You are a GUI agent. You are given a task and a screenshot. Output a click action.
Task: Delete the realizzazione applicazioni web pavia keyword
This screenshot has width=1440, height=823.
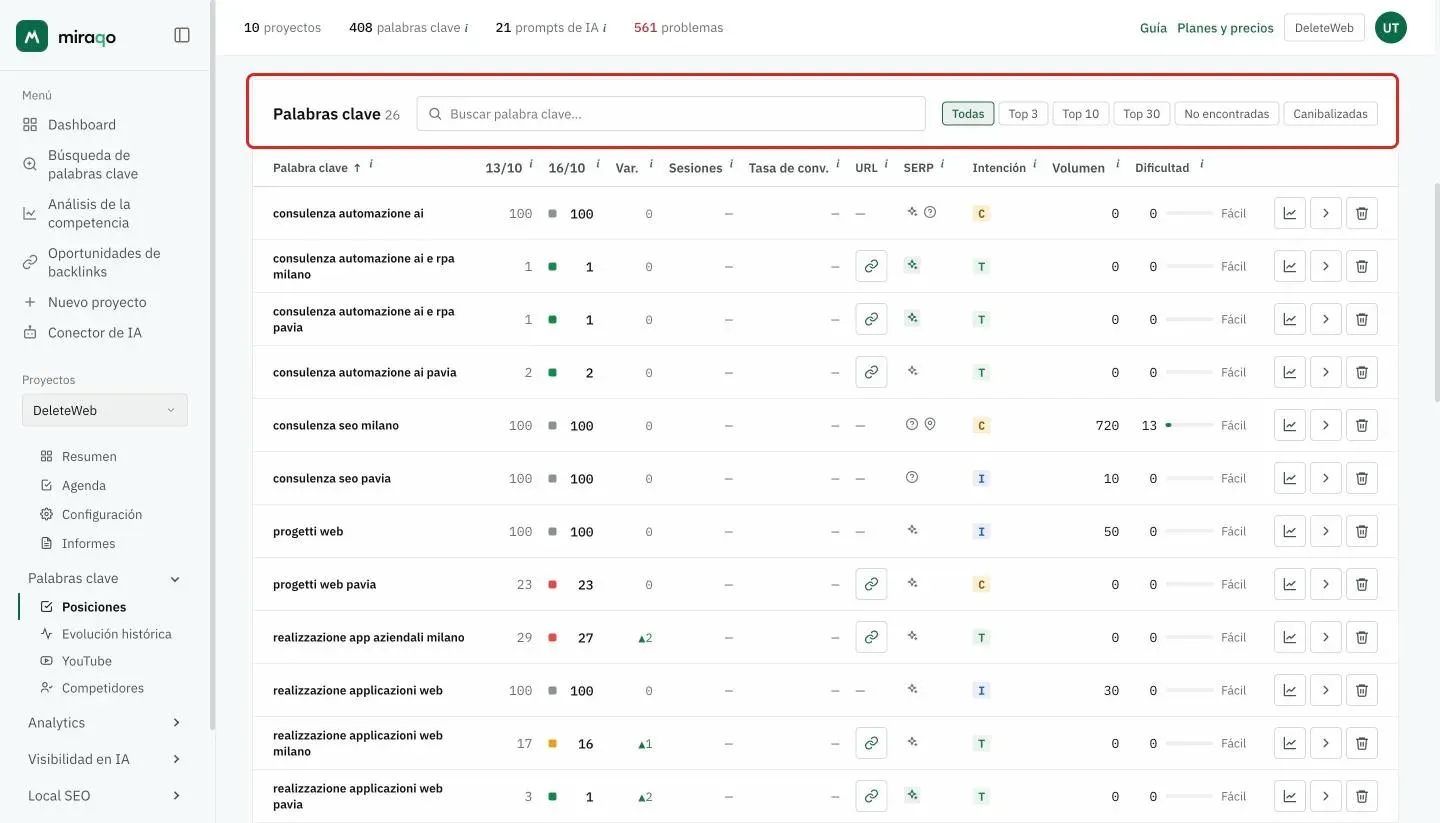pyautogui.click(x=1362, y=796)
